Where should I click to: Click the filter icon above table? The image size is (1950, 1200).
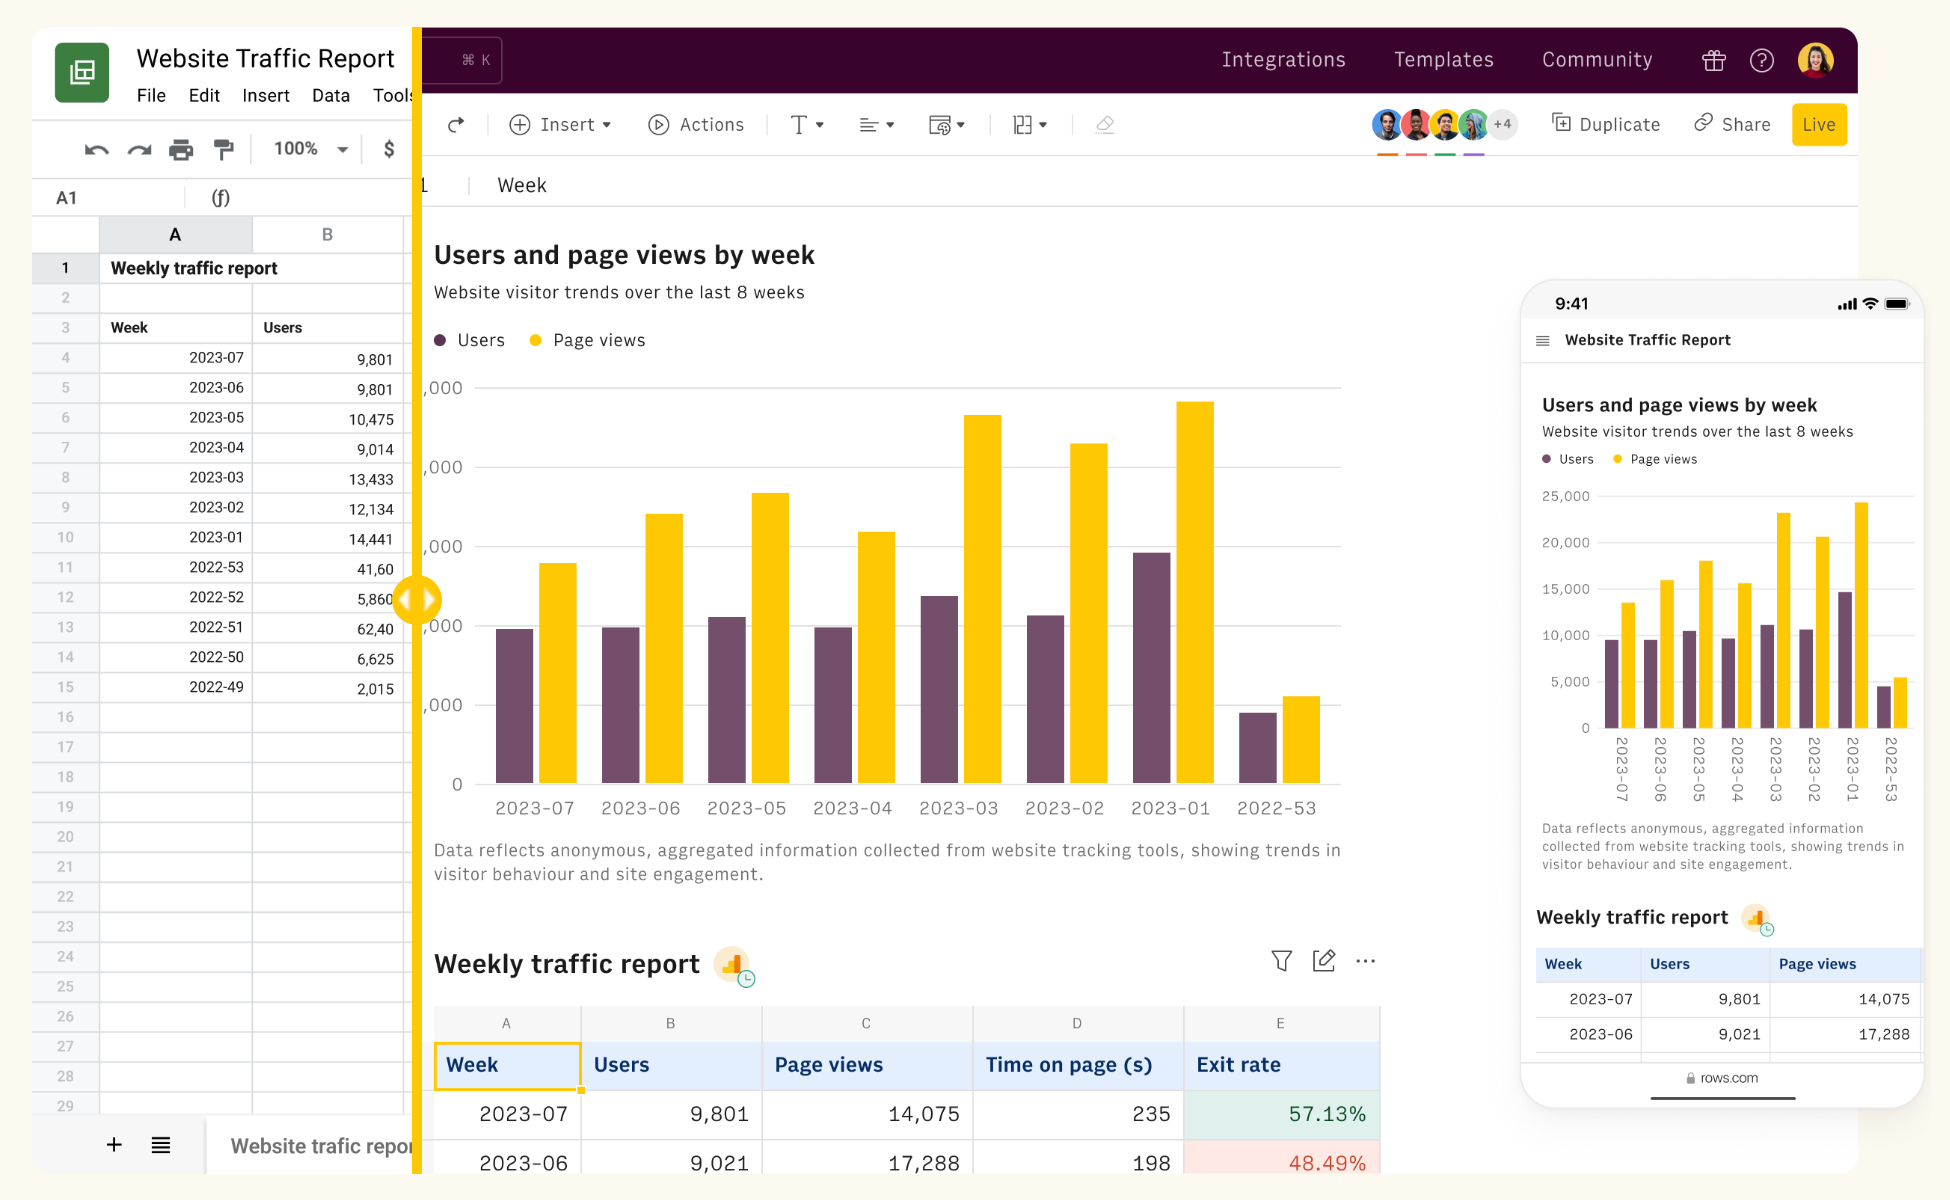[x=1281, y=961]
